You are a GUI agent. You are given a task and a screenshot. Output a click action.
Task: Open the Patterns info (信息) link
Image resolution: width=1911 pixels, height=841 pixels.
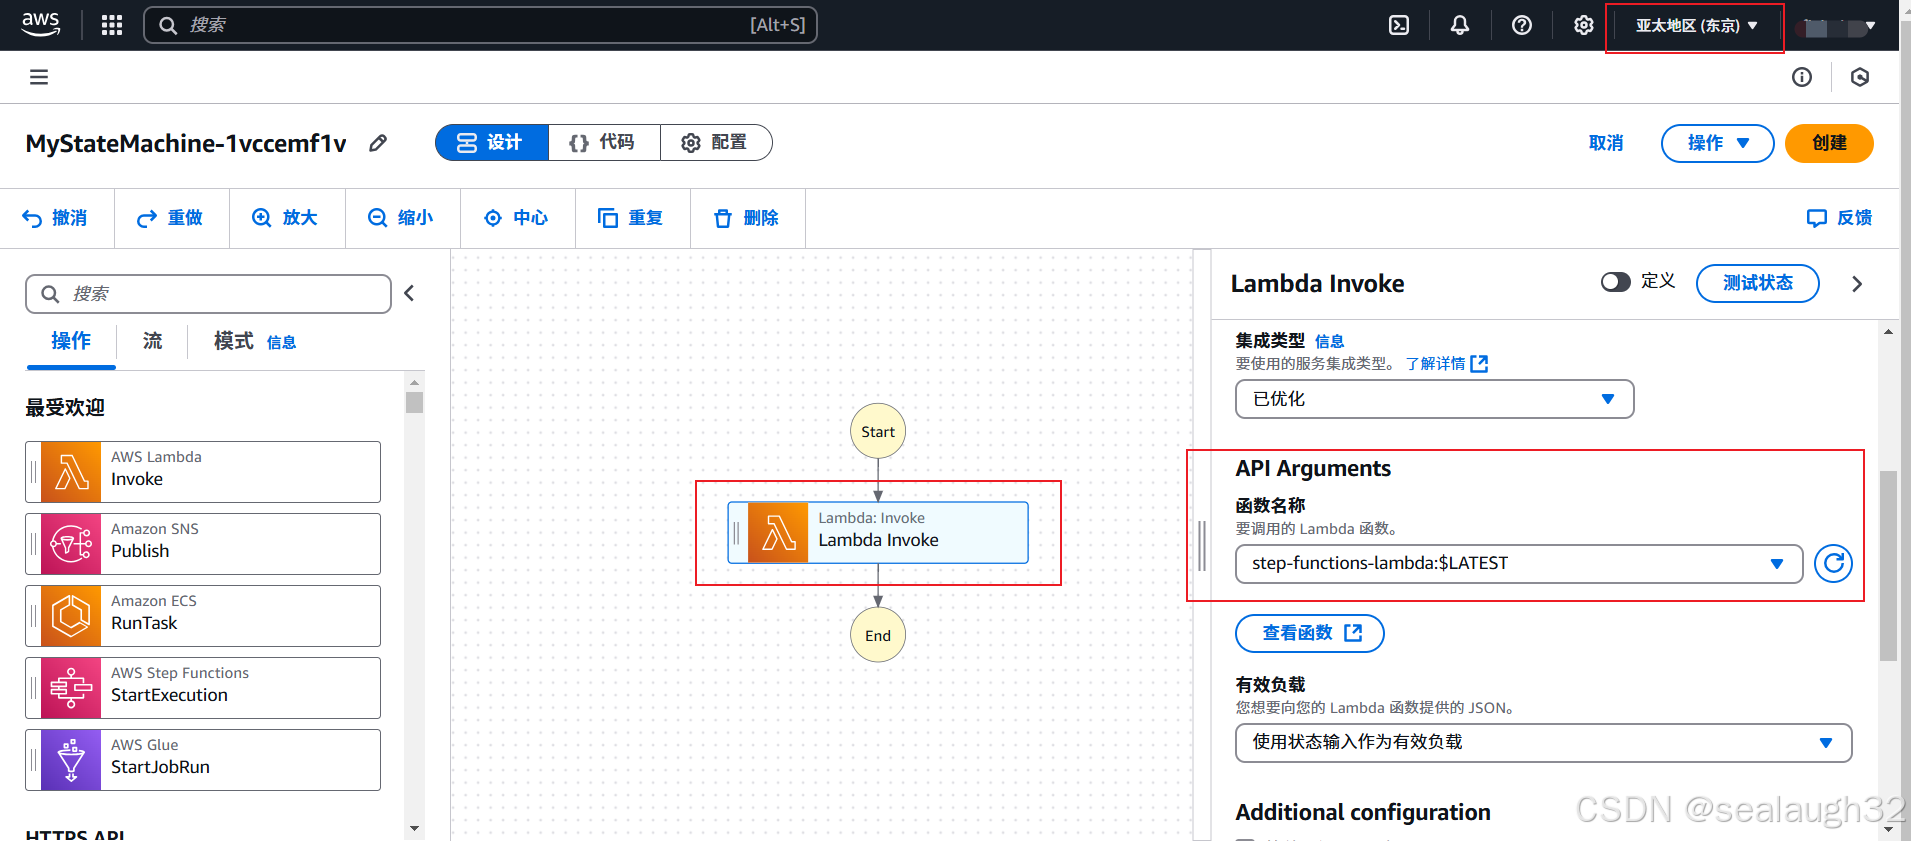coord(281,343)
